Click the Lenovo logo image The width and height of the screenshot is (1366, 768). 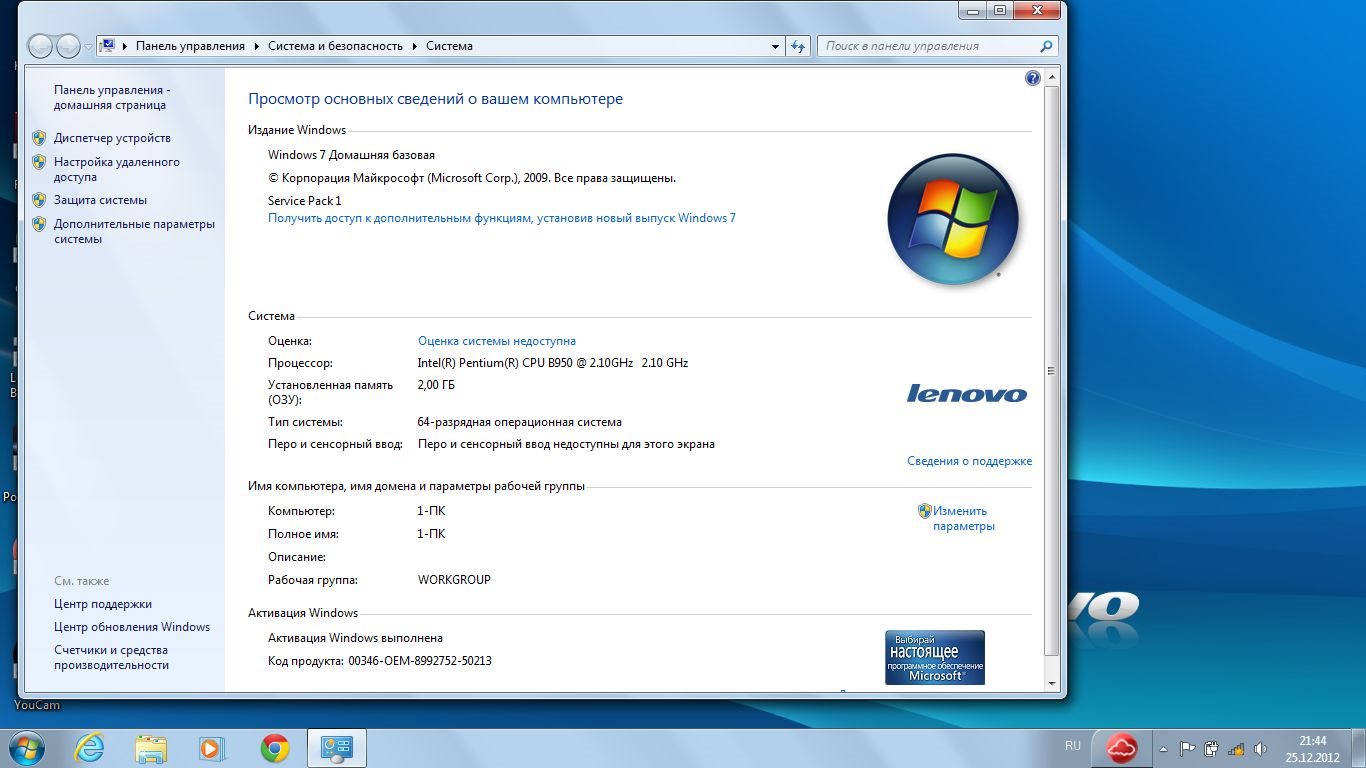point(967,393)
